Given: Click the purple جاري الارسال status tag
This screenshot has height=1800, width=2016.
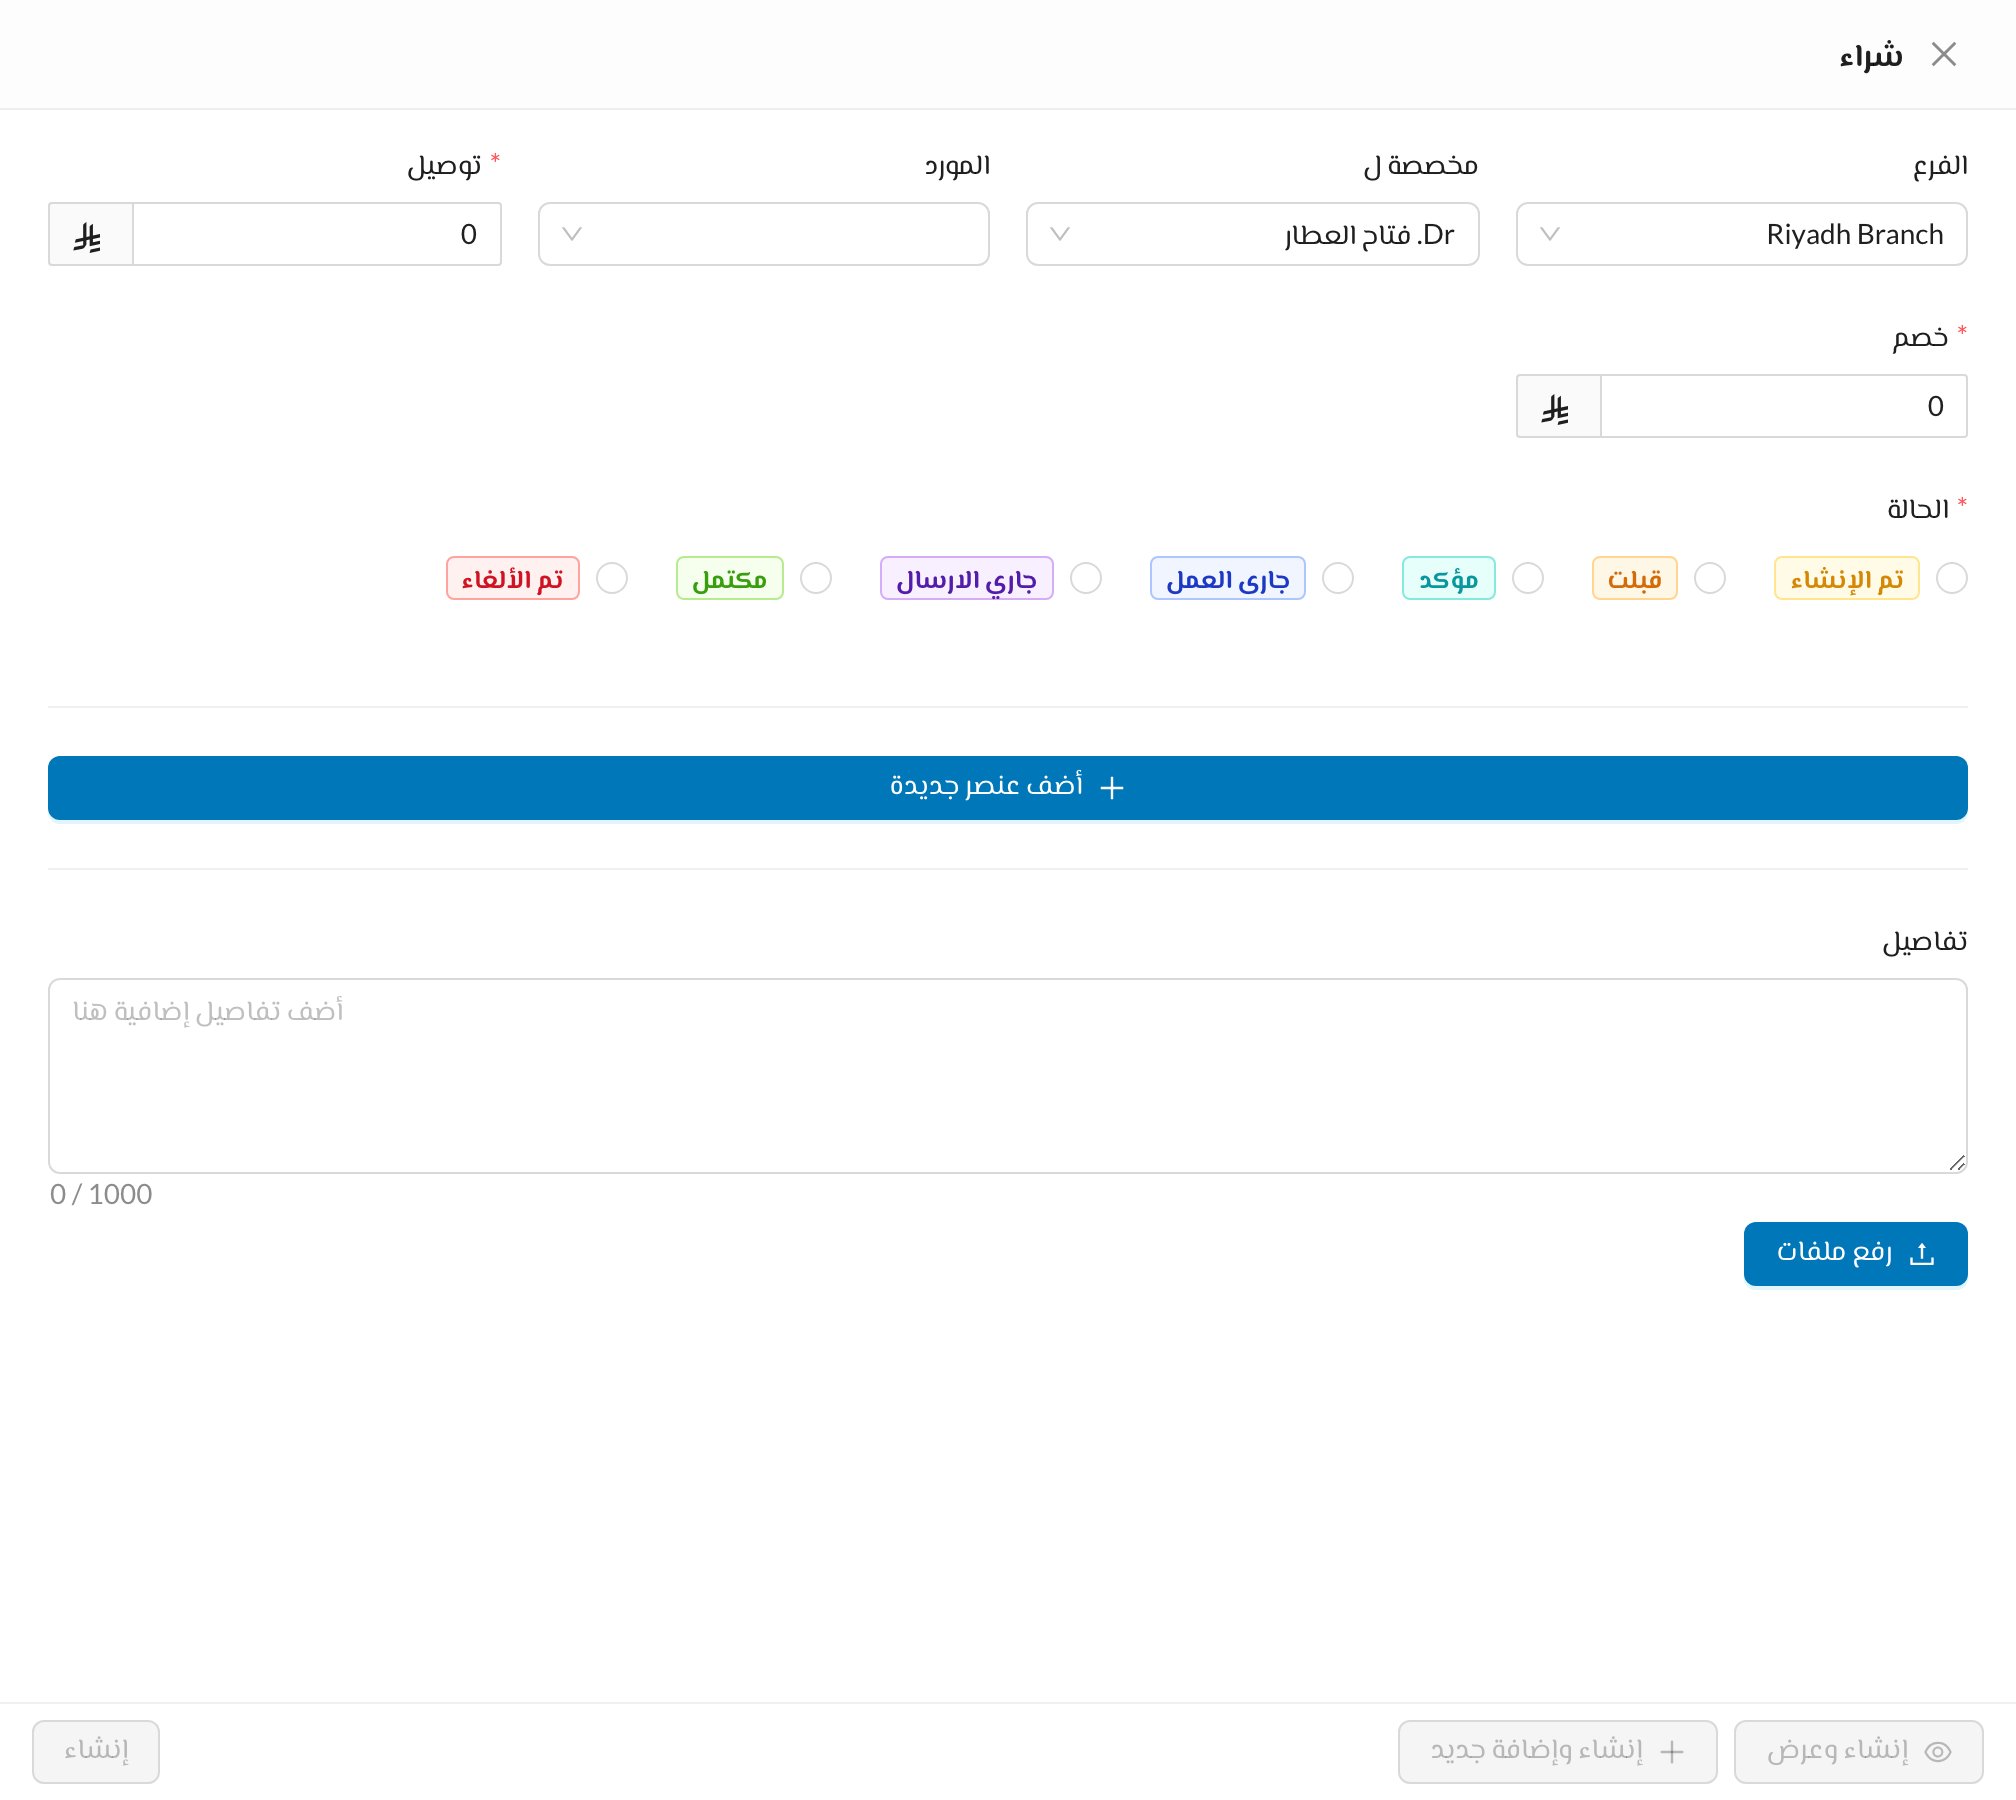Looking at the screenshot, I should [x=967, y=578].
